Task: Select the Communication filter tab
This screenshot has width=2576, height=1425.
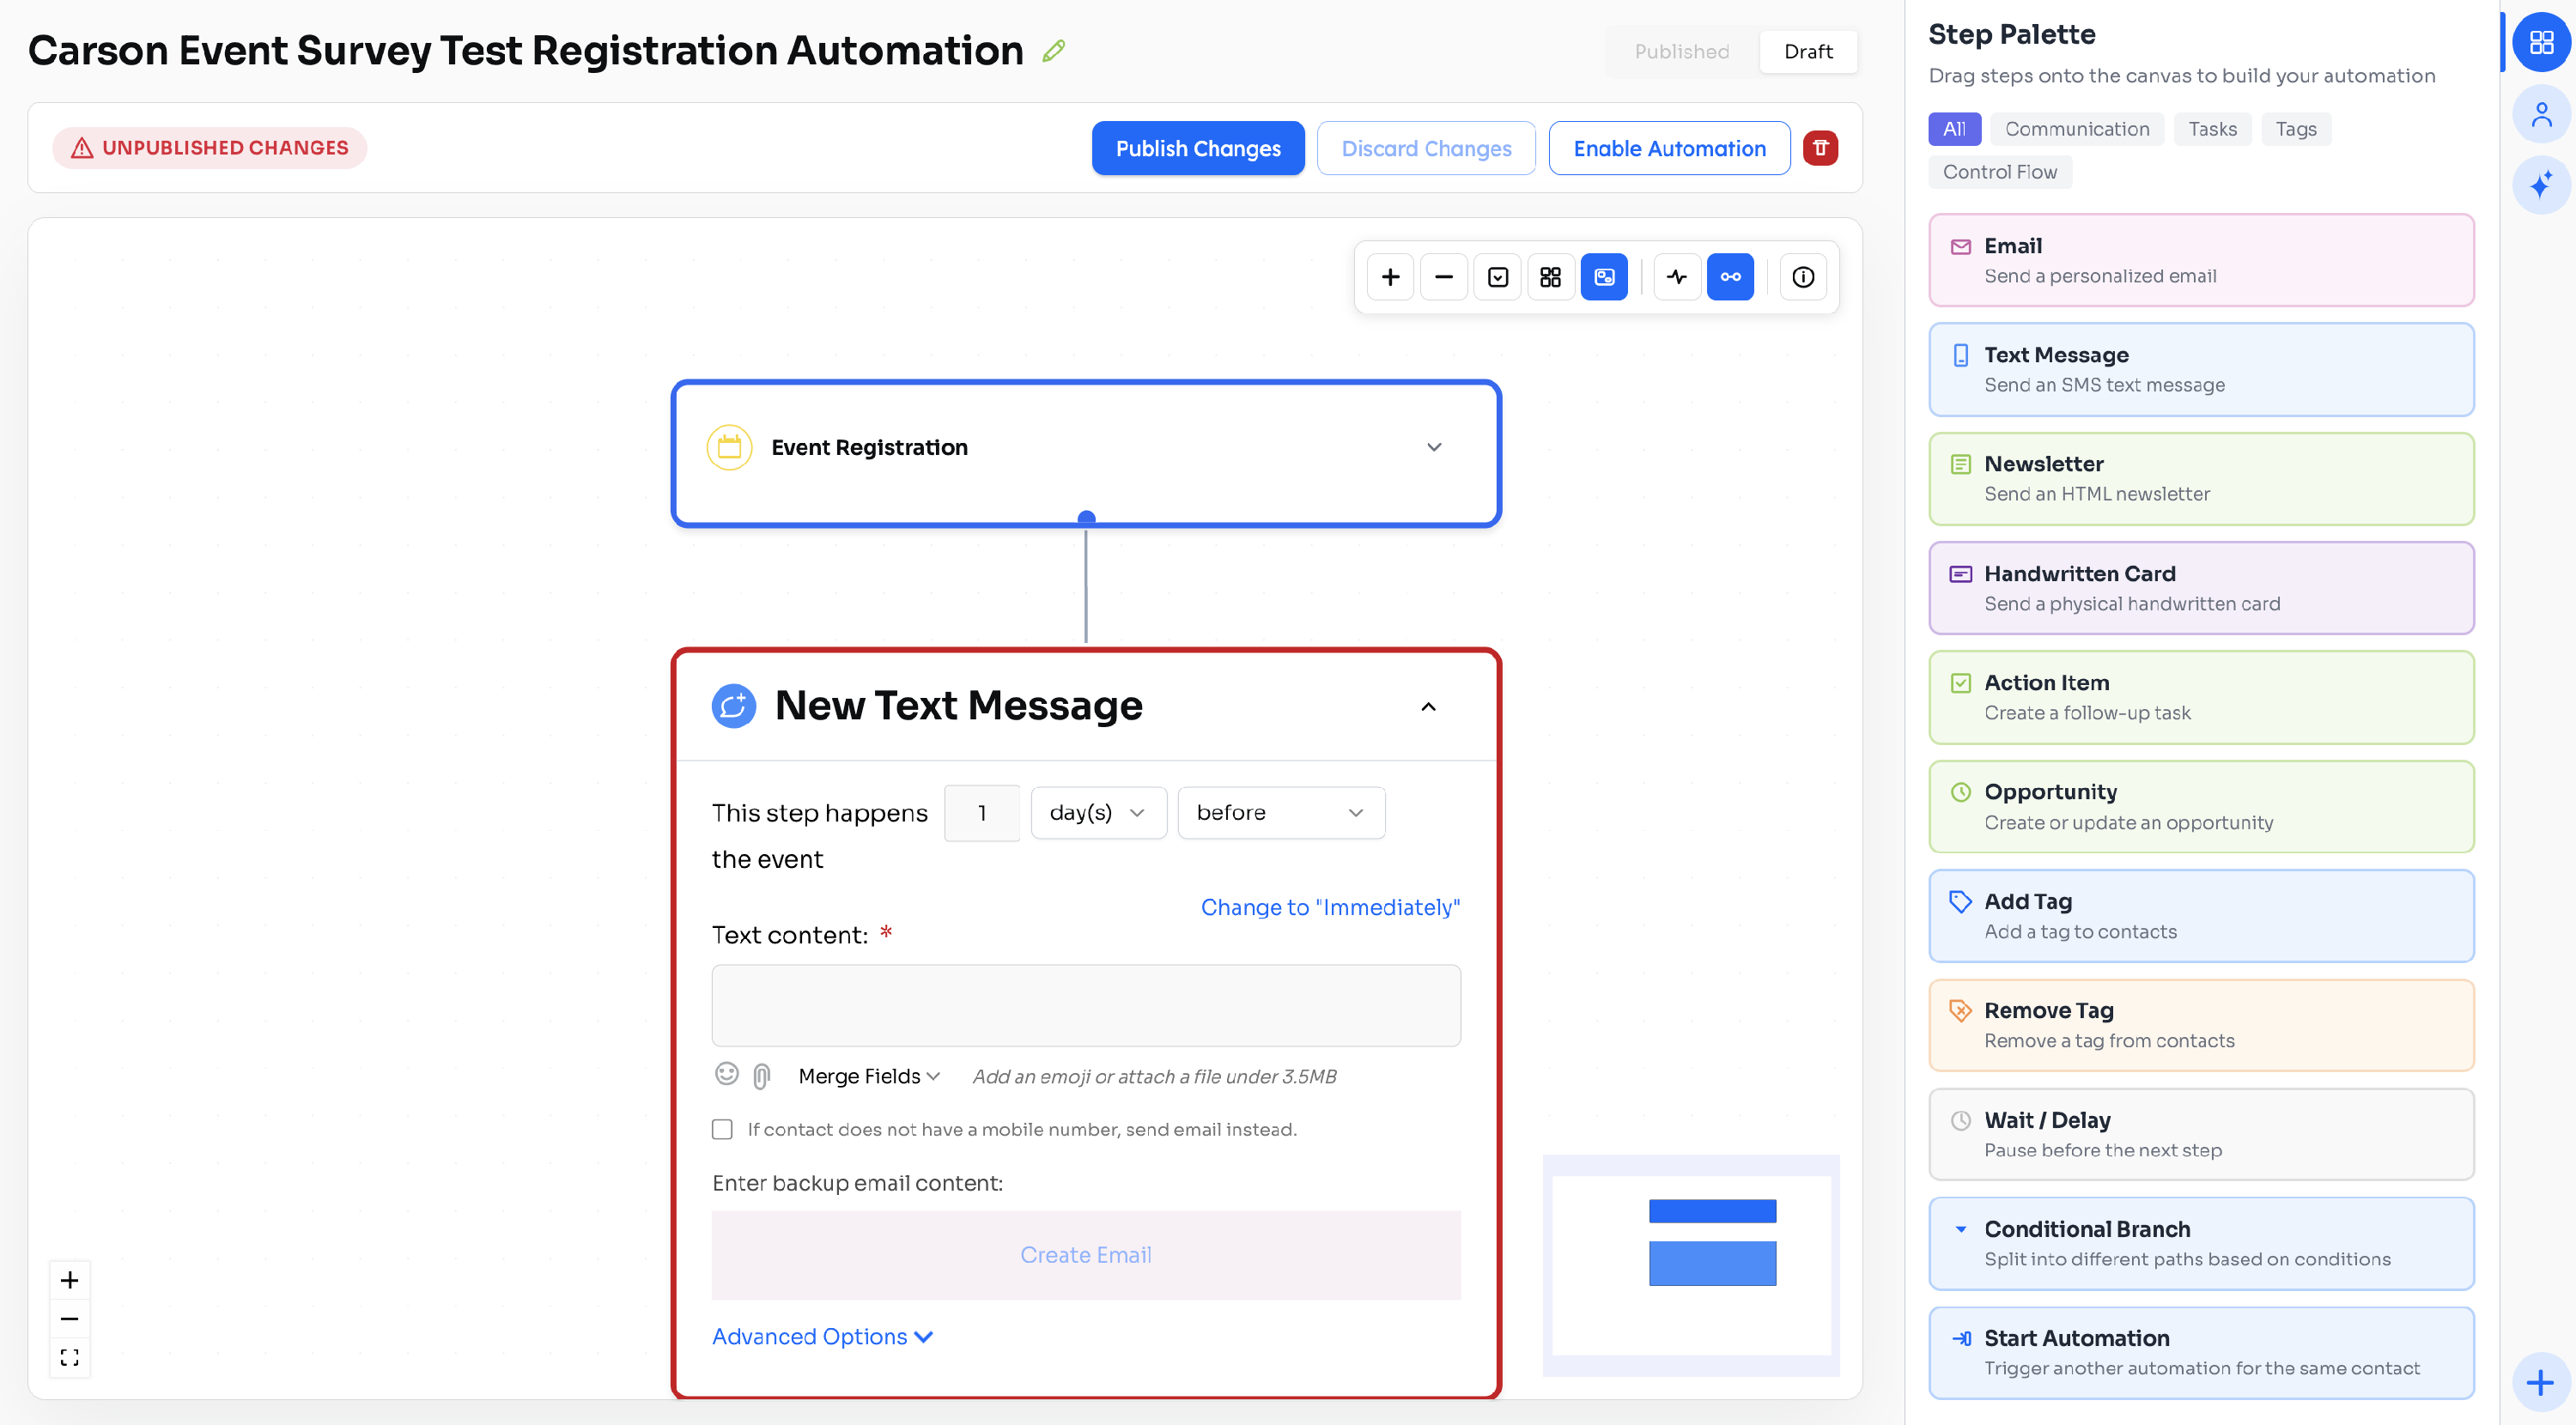Action: [x=2076, y=129]
